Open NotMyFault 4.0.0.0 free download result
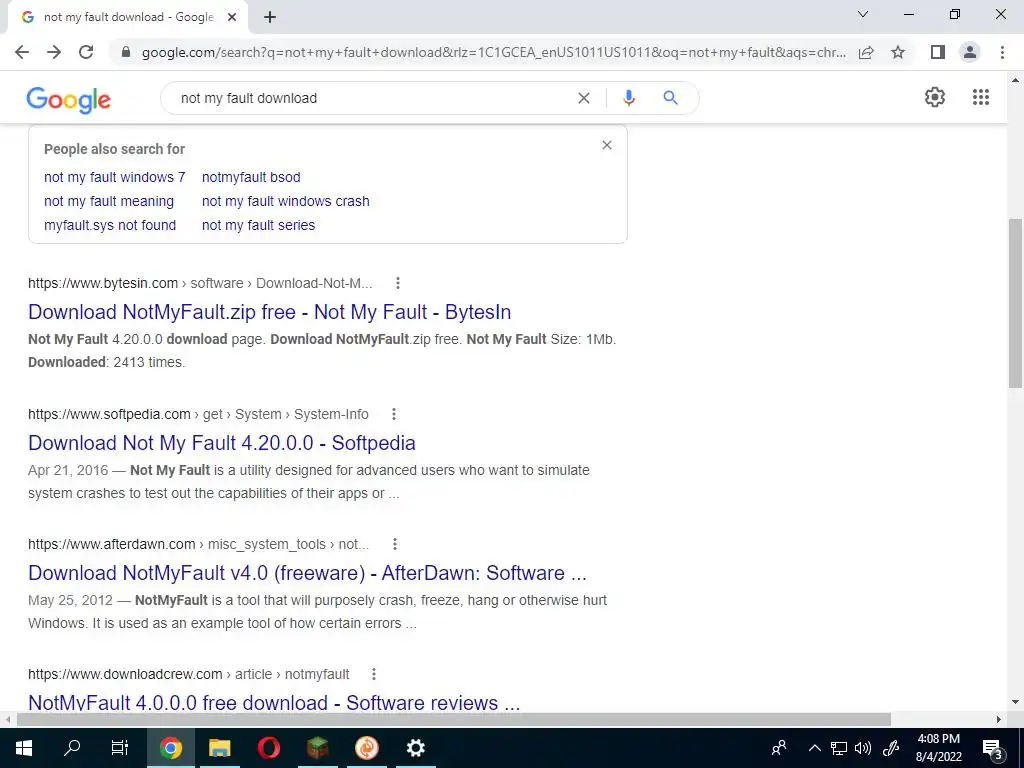Image resolution: width=1024 pixels, height=768 pixels. point(274,702)
